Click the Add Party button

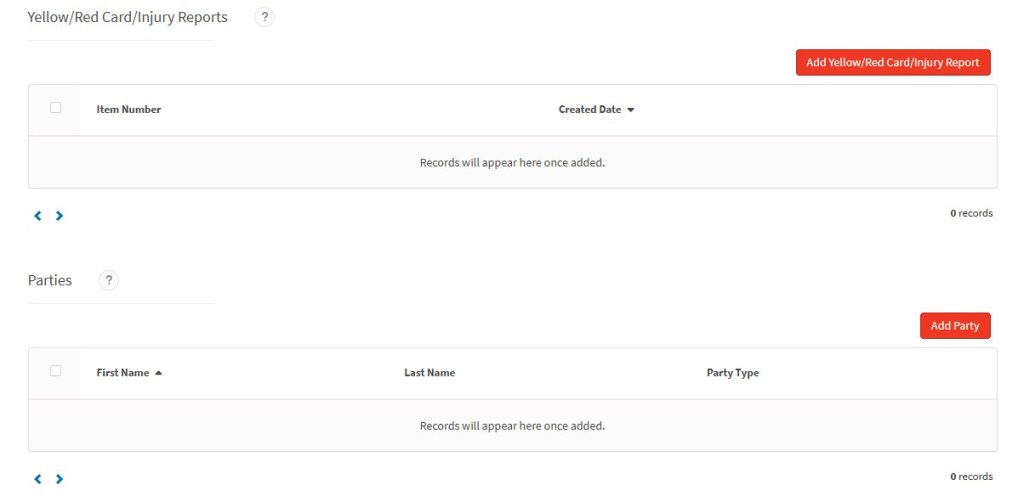(x=955, y=326)
